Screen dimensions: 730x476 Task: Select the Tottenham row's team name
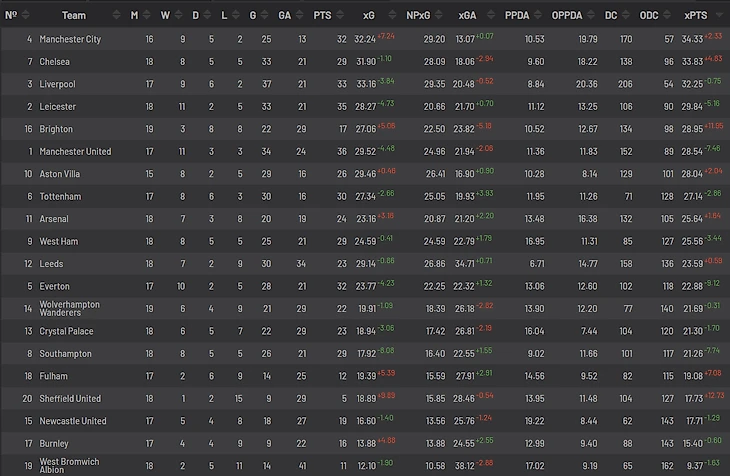click(x=60, y=197)
